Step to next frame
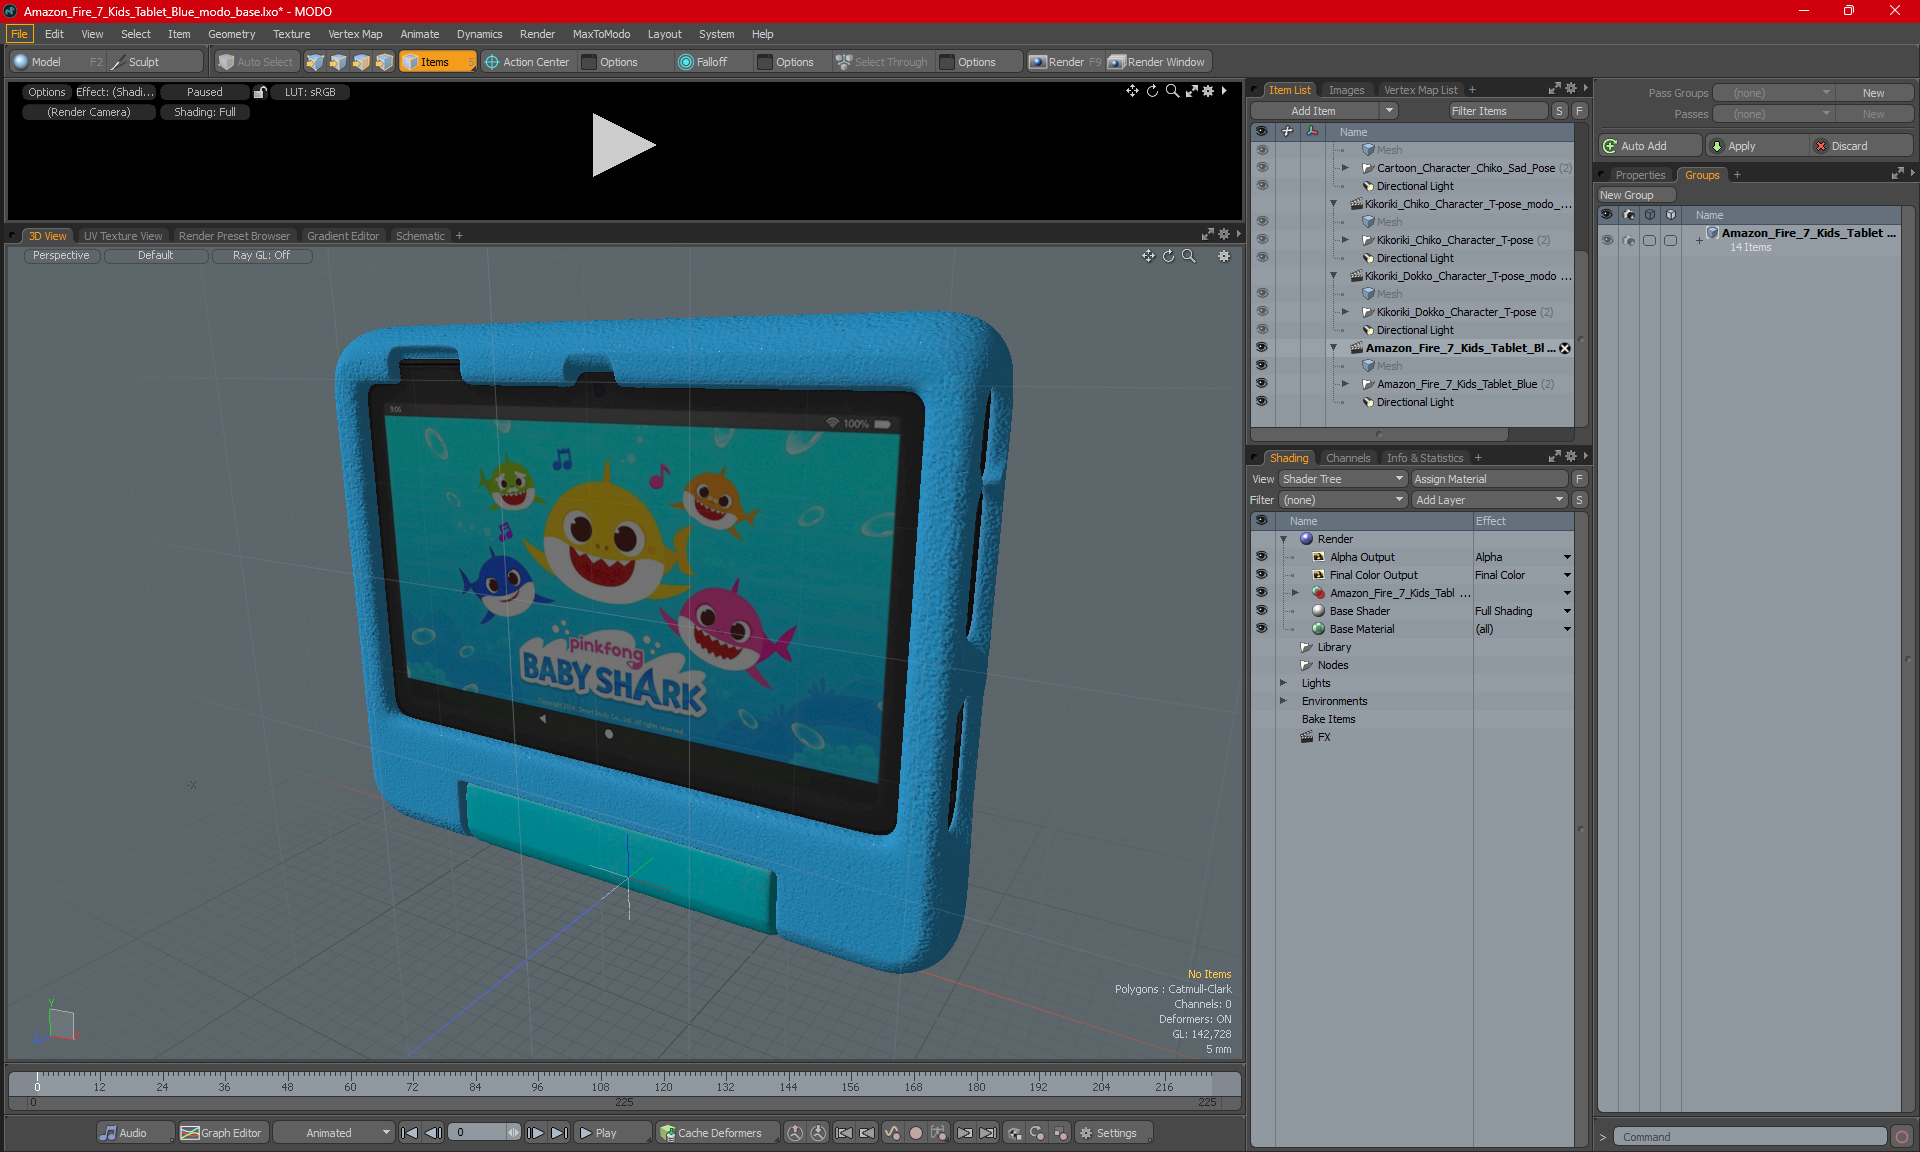Viewport: 1920px width, 1152px height. (536, 1133)
